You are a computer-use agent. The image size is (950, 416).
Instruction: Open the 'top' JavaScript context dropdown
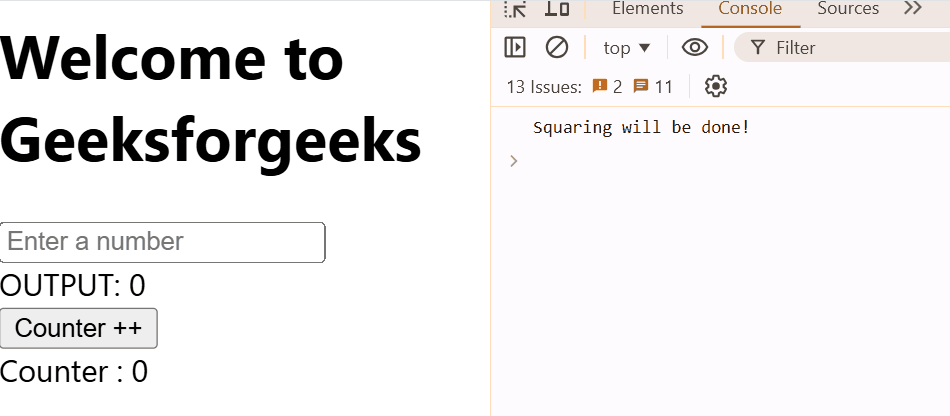[626, 47]
